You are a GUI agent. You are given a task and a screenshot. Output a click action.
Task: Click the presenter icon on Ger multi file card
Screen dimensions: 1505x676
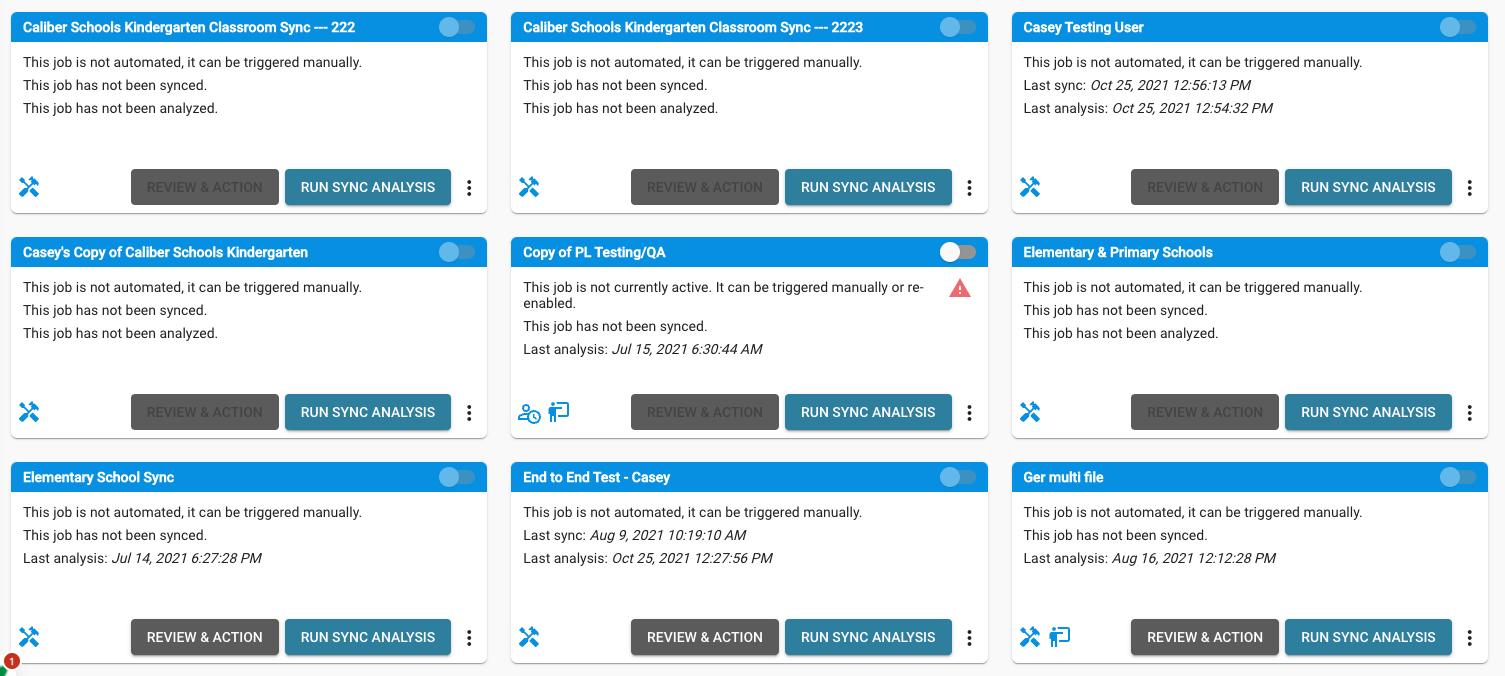tap(1059, 637)
